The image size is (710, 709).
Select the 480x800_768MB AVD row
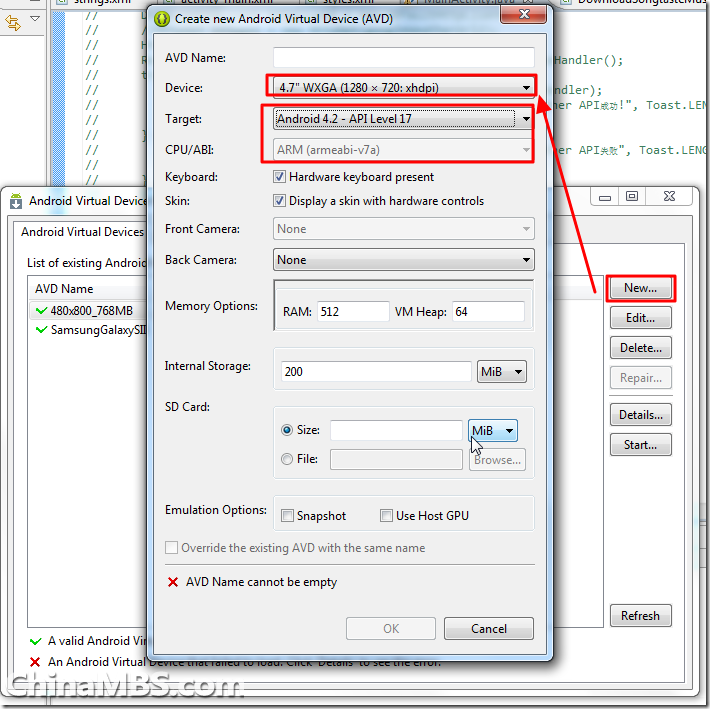pos(89,311)
